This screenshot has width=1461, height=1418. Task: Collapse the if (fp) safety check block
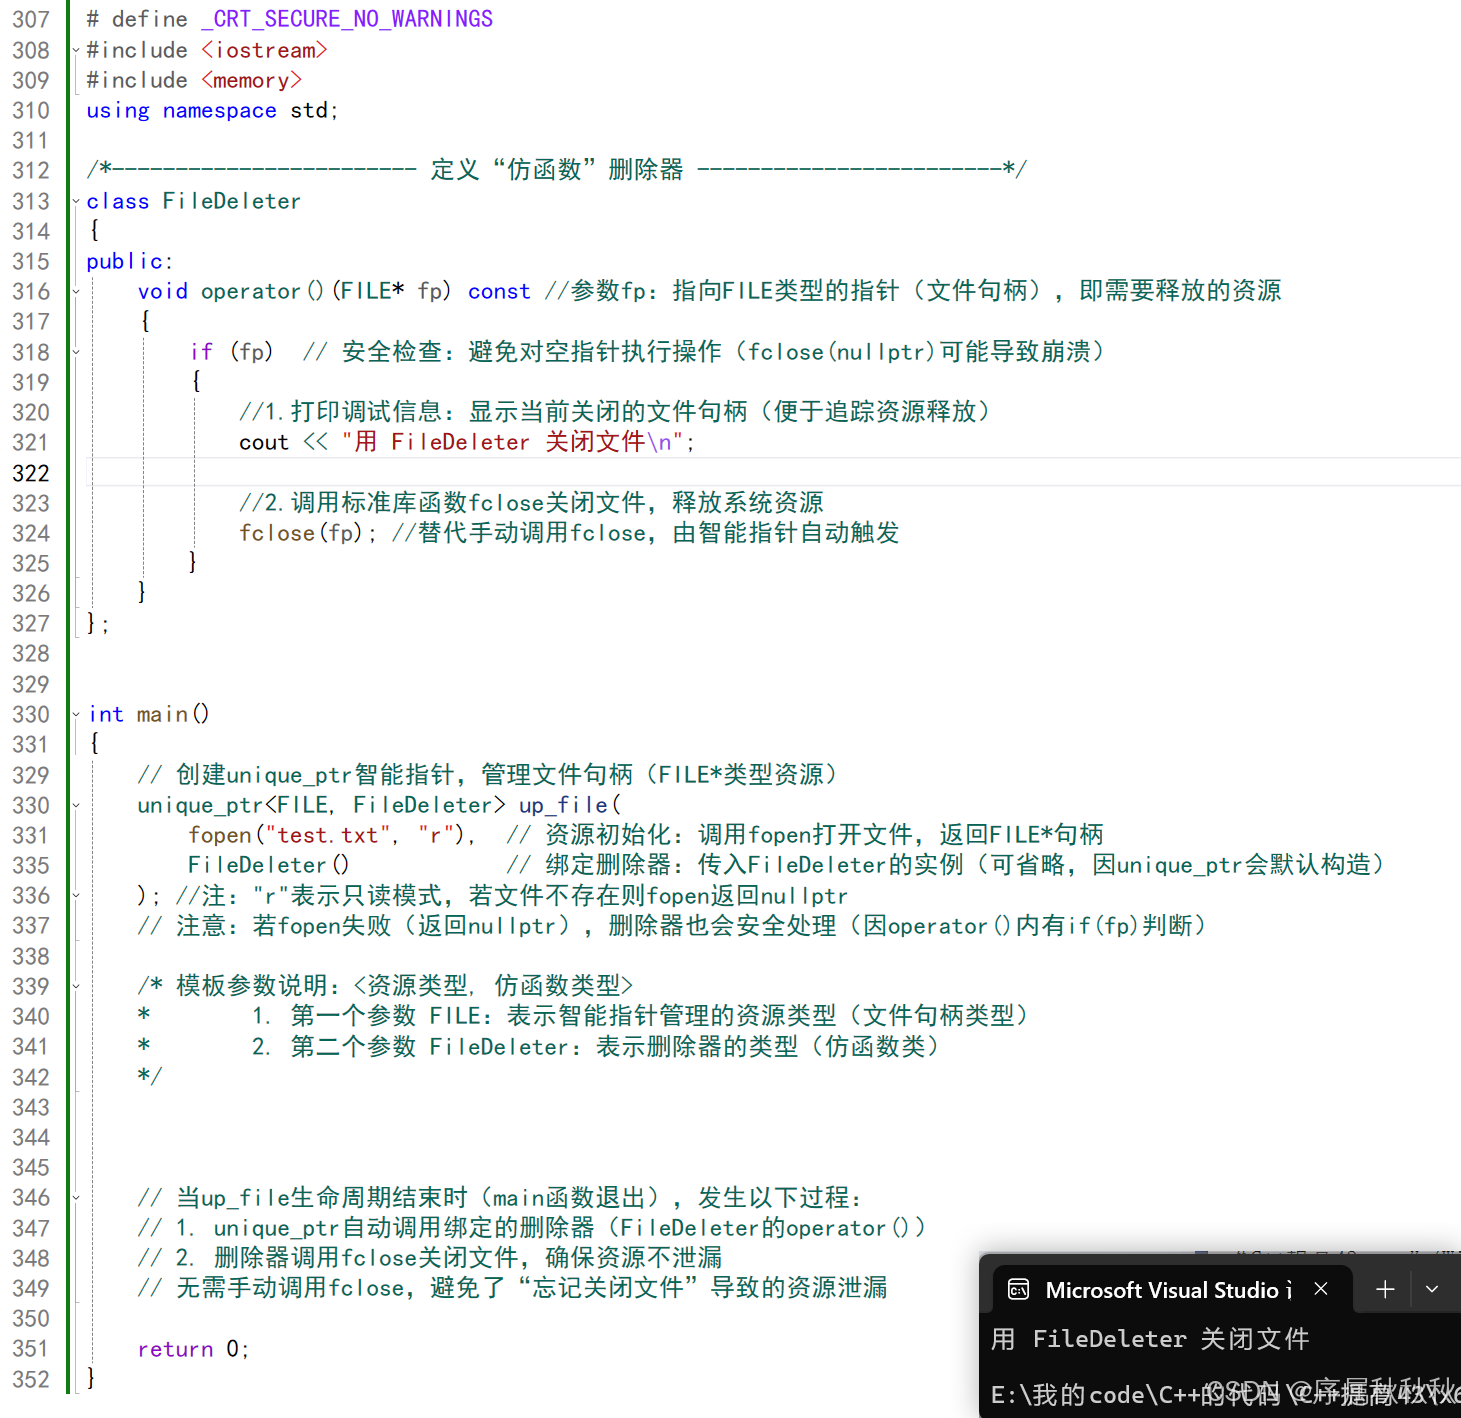[76, 351]
